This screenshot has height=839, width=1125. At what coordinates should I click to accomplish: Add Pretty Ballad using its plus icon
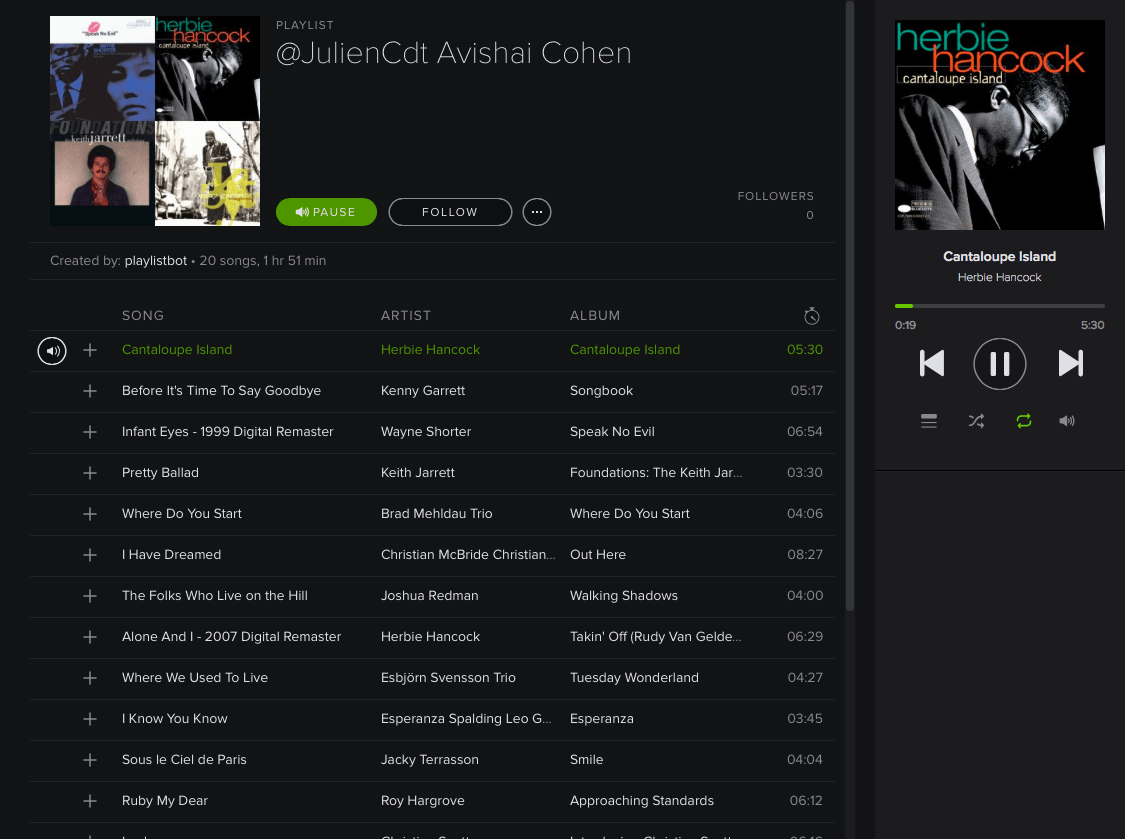point(90,473)
